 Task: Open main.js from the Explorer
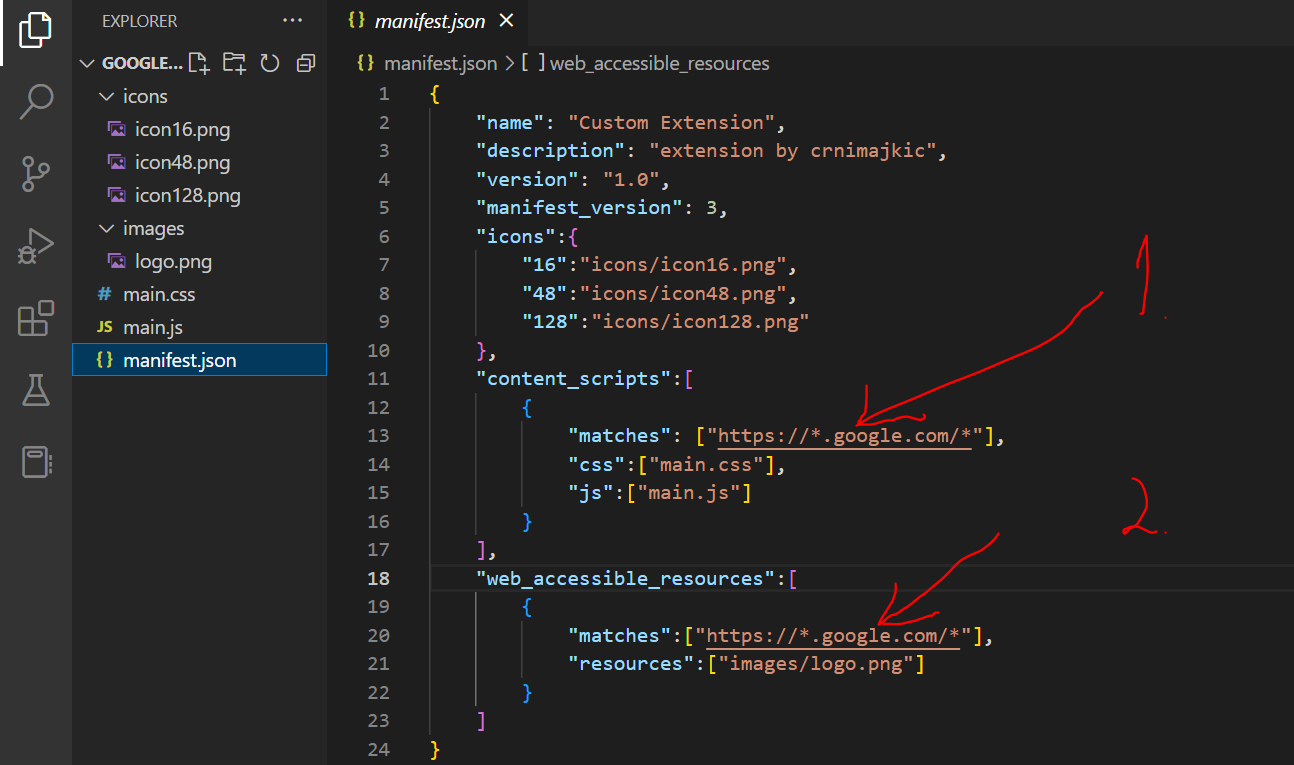pos(151,327)
